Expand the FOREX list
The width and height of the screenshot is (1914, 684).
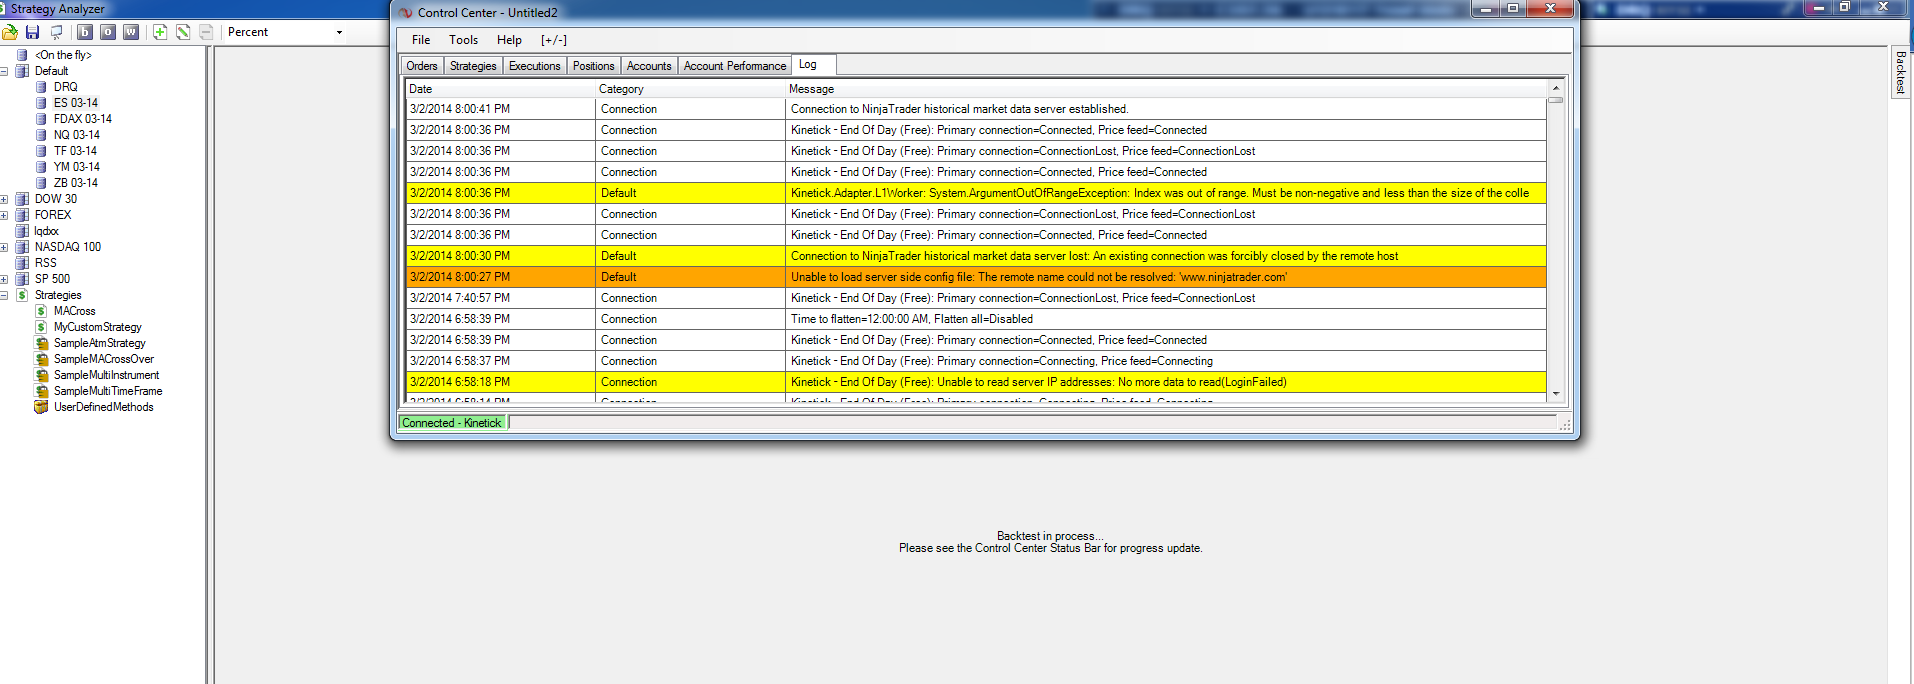point(4,215)
